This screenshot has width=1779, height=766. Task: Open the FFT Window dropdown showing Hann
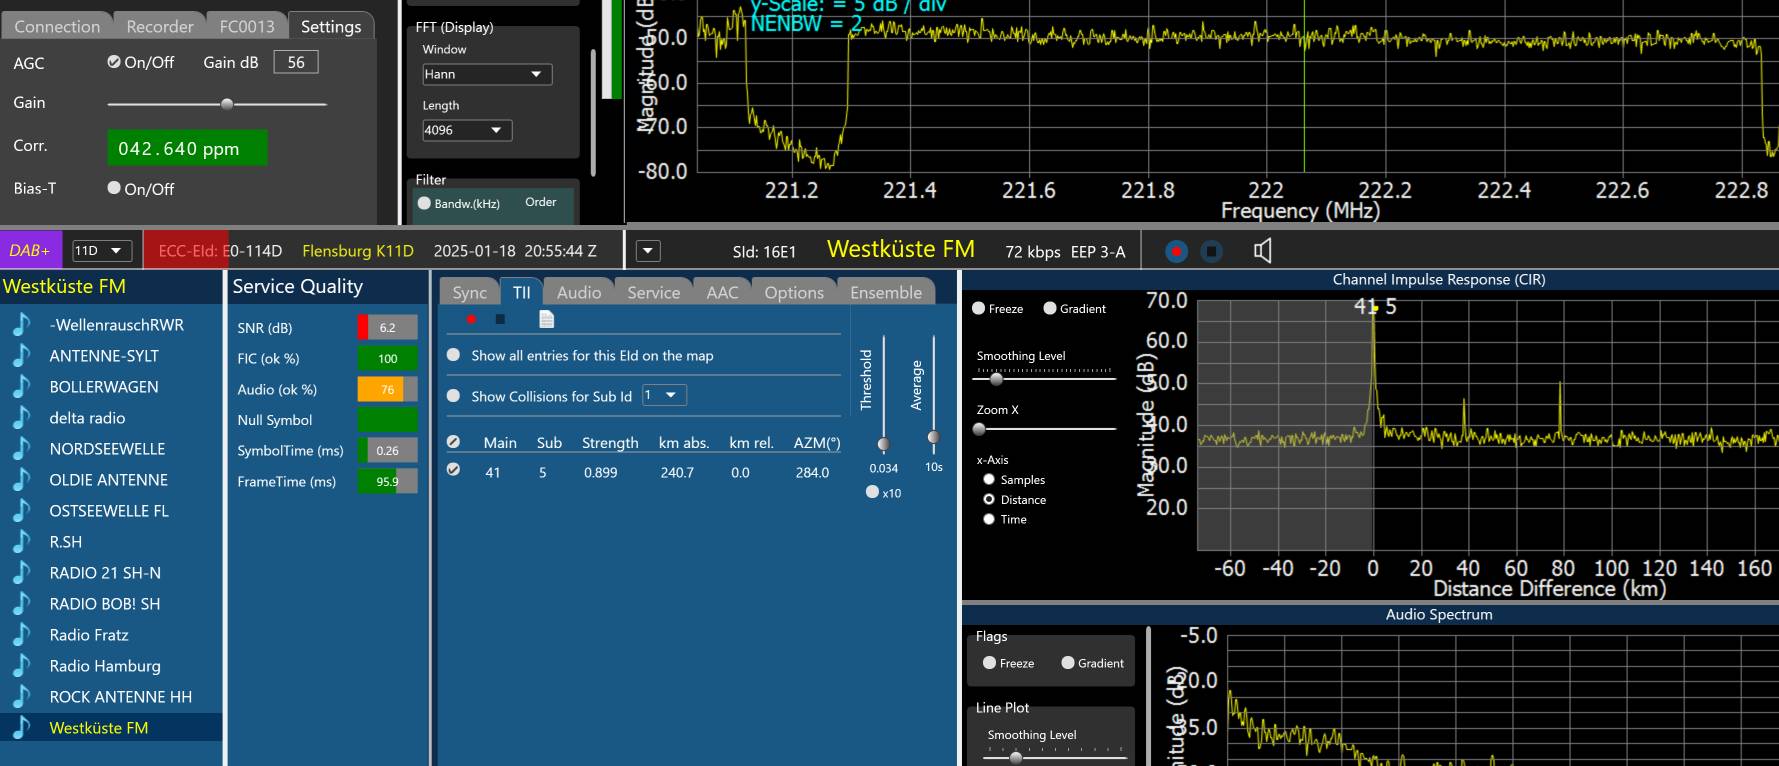pos(487,74)
